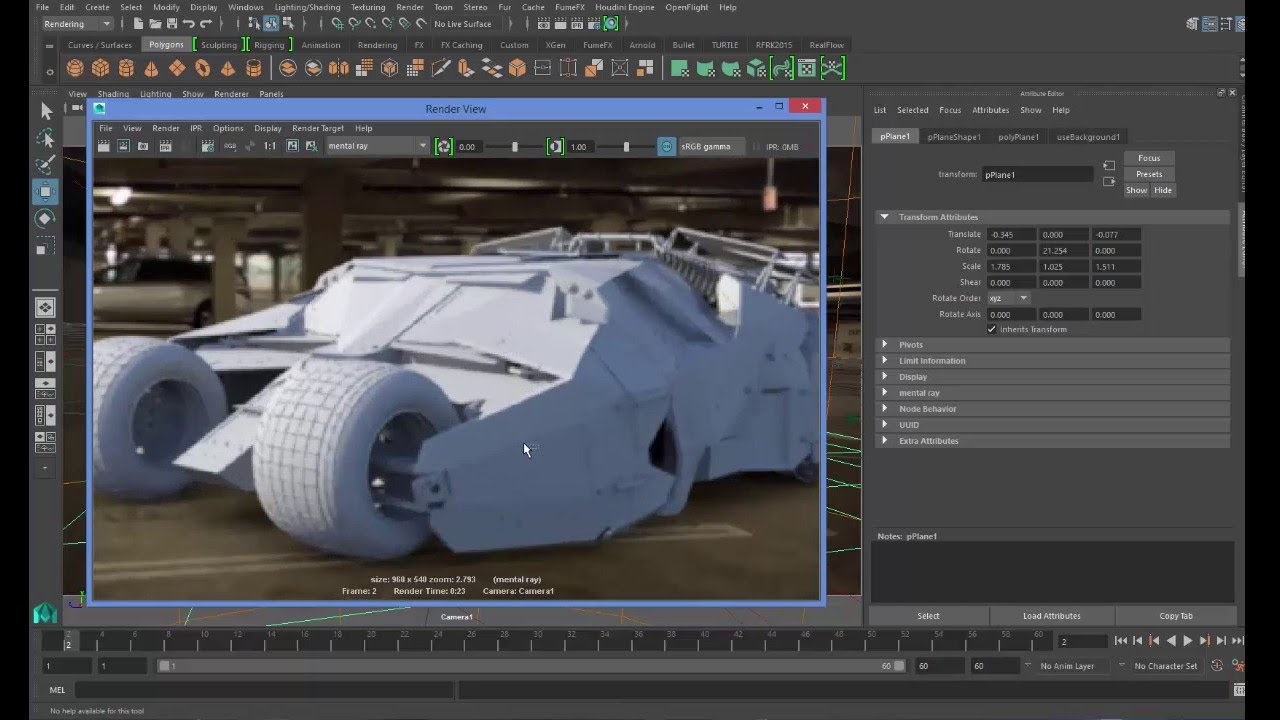This screenshot has height=720, width=1280.
Task: Expand the mental ray attribute section
Action: [x=884, y=393]
